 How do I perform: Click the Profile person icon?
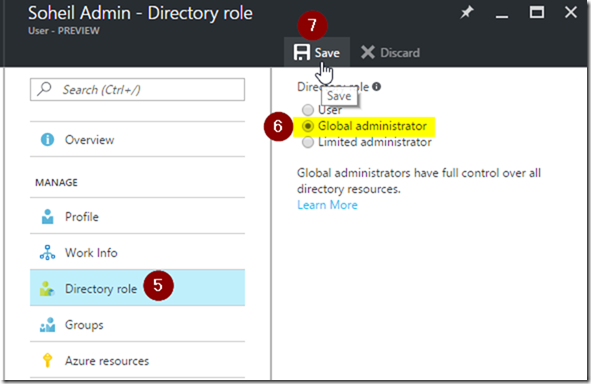coord(47,217)
